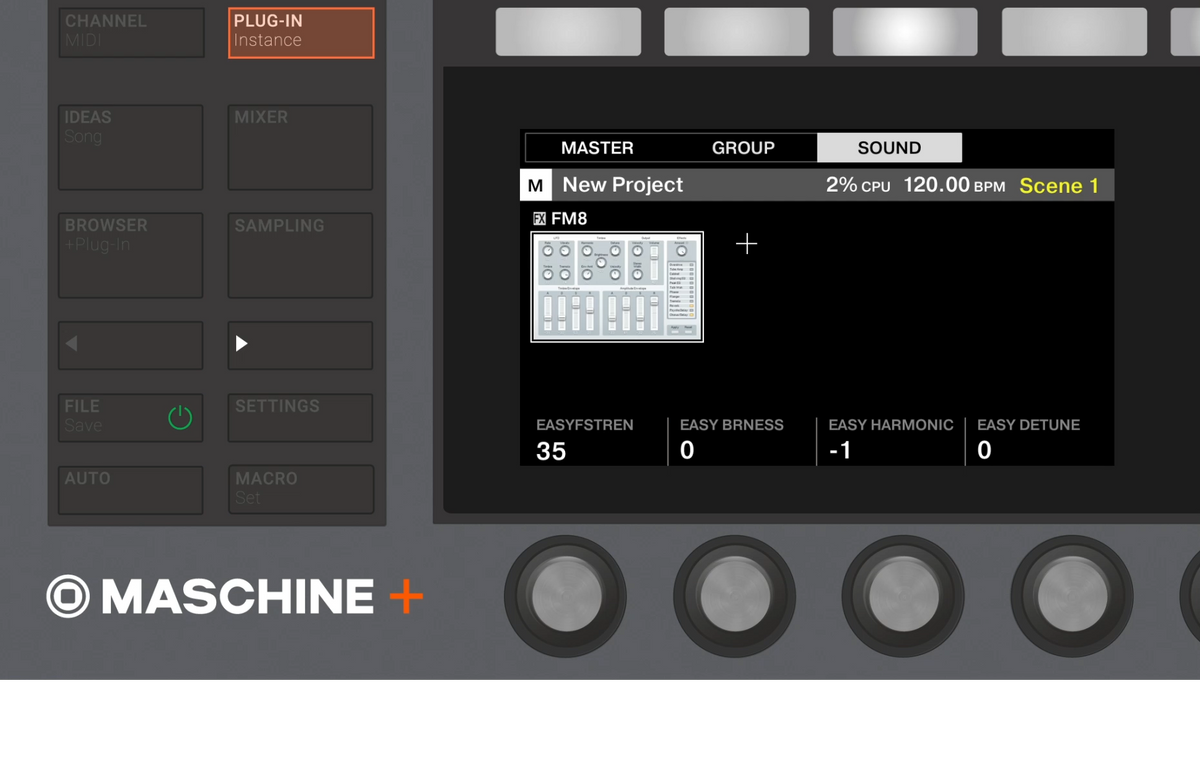Image resolution: width=1200 pixels, height=774 pixels.
Task: Click the M icon beside New Project
Action: 536,185
